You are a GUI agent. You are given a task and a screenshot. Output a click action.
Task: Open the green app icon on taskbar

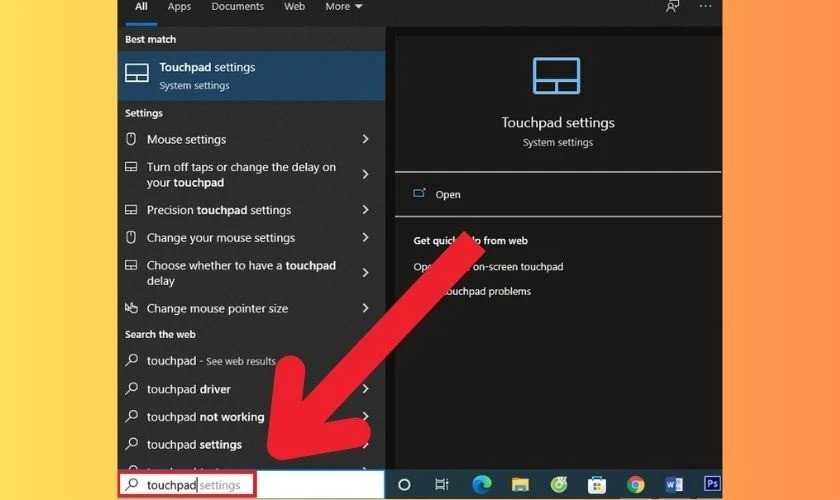[559, 485]
